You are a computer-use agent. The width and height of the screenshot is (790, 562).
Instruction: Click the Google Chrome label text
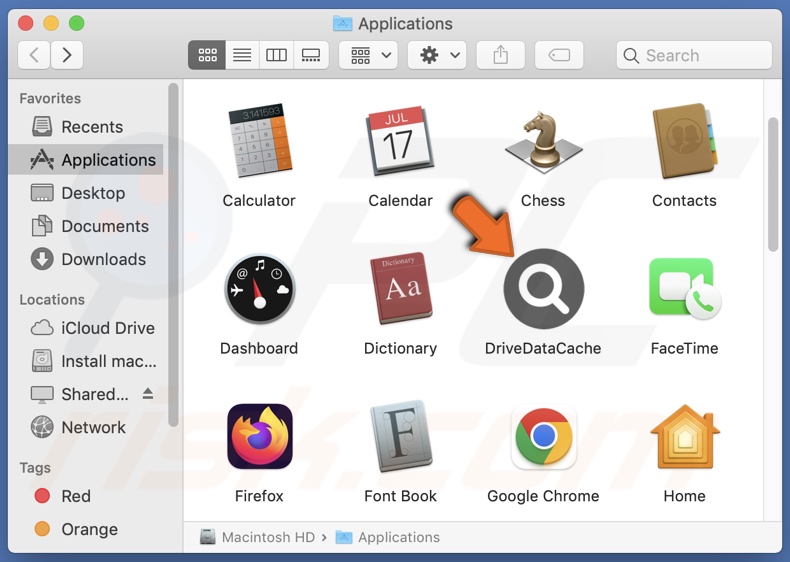tap(543, 496)
